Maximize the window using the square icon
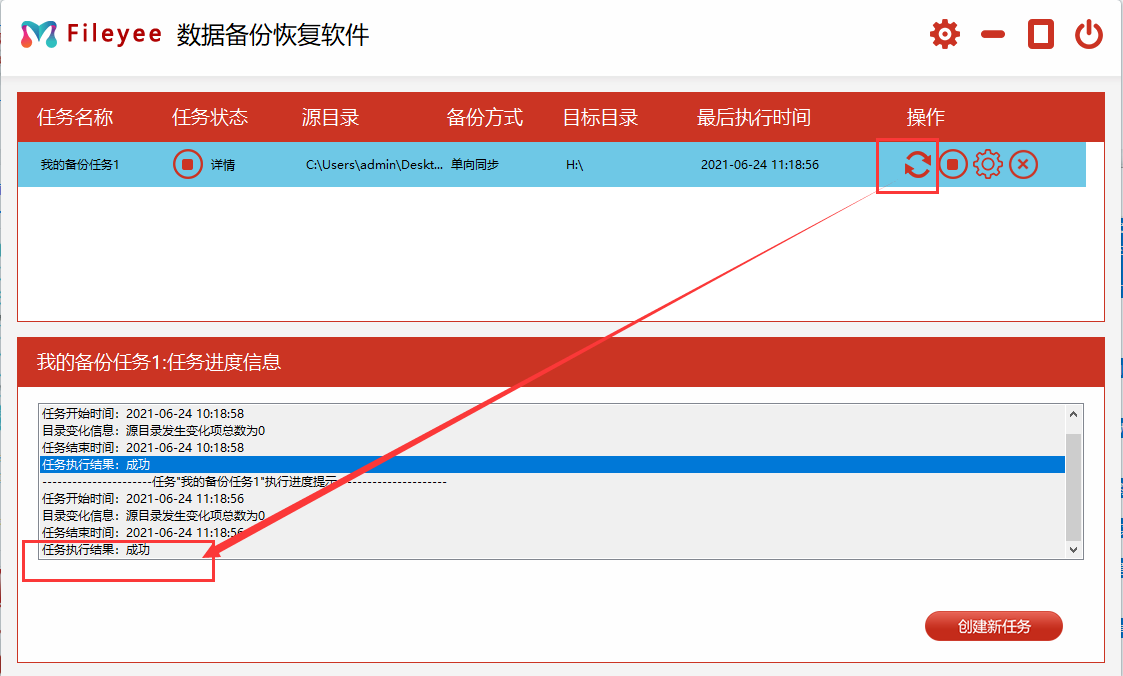Viewport: 1123px width, 676px height. click(x=1041, y=35)
